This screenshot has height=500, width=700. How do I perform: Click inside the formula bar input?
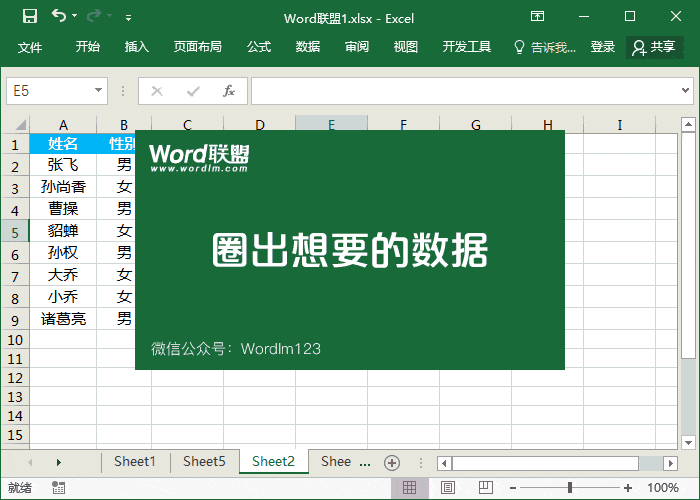pos(464,91)
